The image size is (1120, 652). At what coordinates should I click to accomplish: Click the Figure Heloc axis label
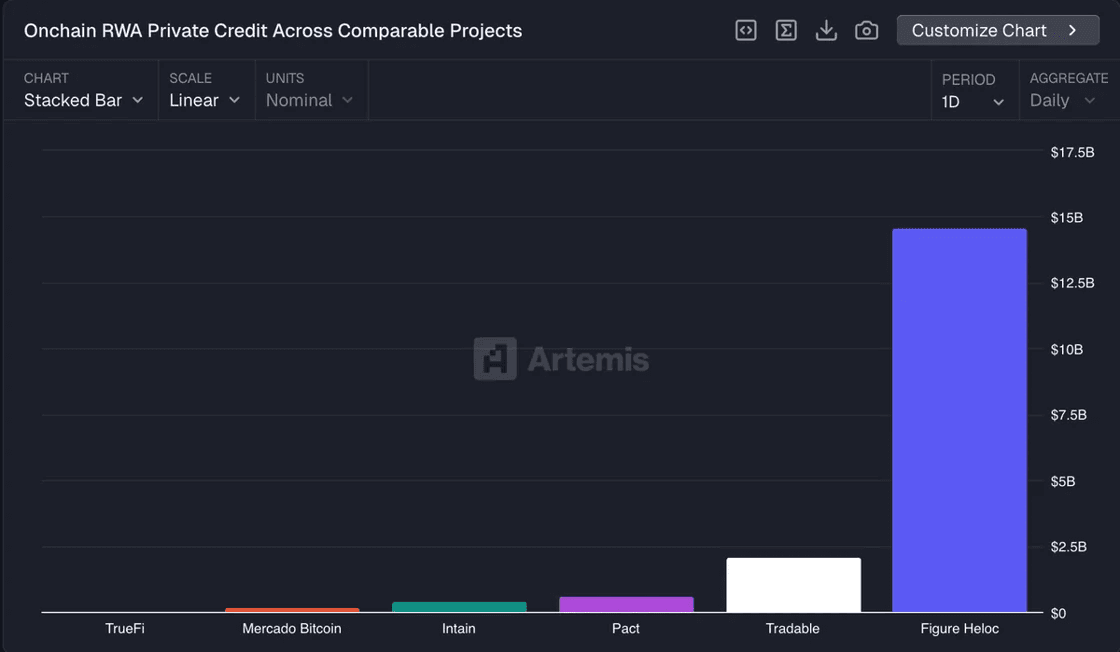click(x=959, y=628)
